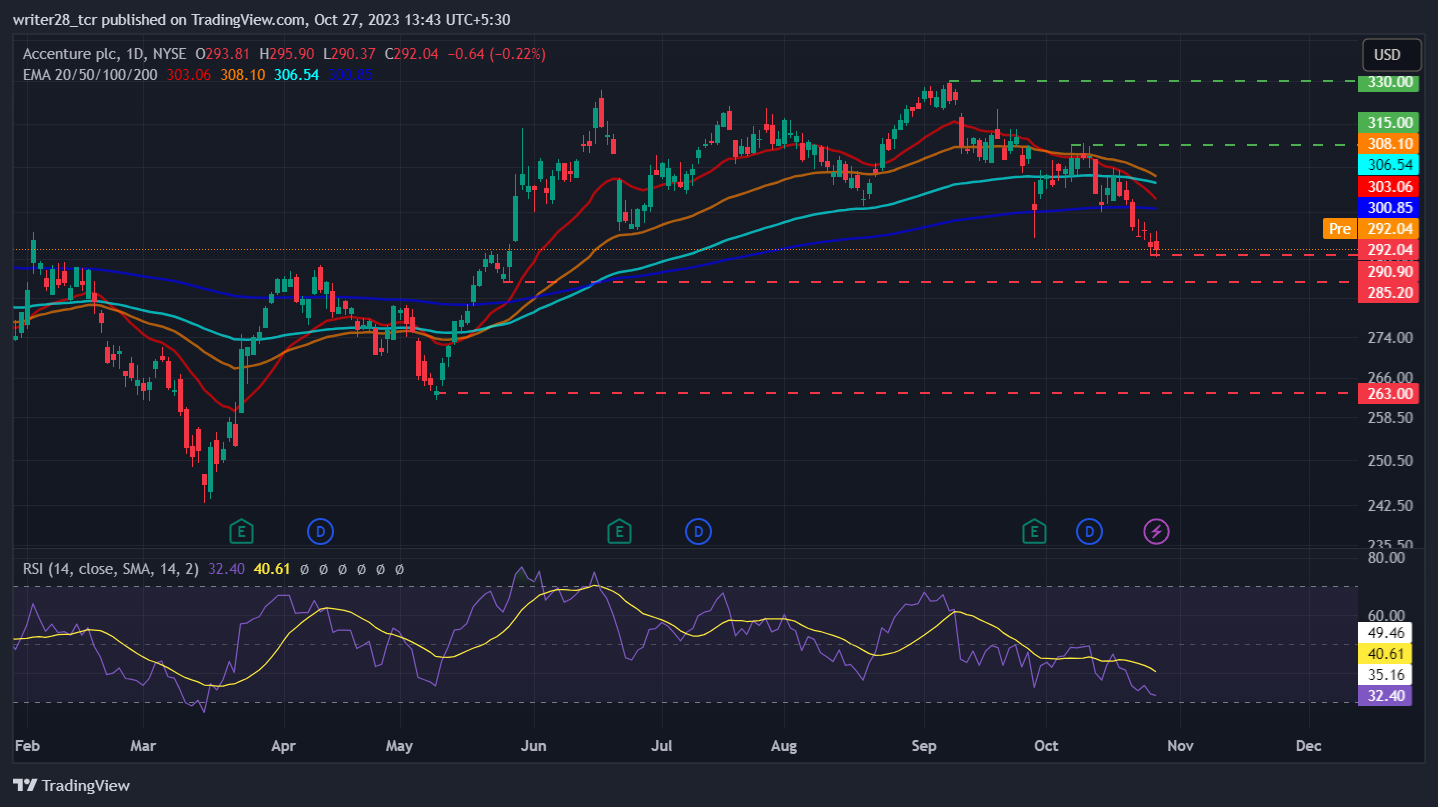The image size is (1438, 807).
Task: Click the 274.00 axis value
Action: click(x=1388, y=338)
